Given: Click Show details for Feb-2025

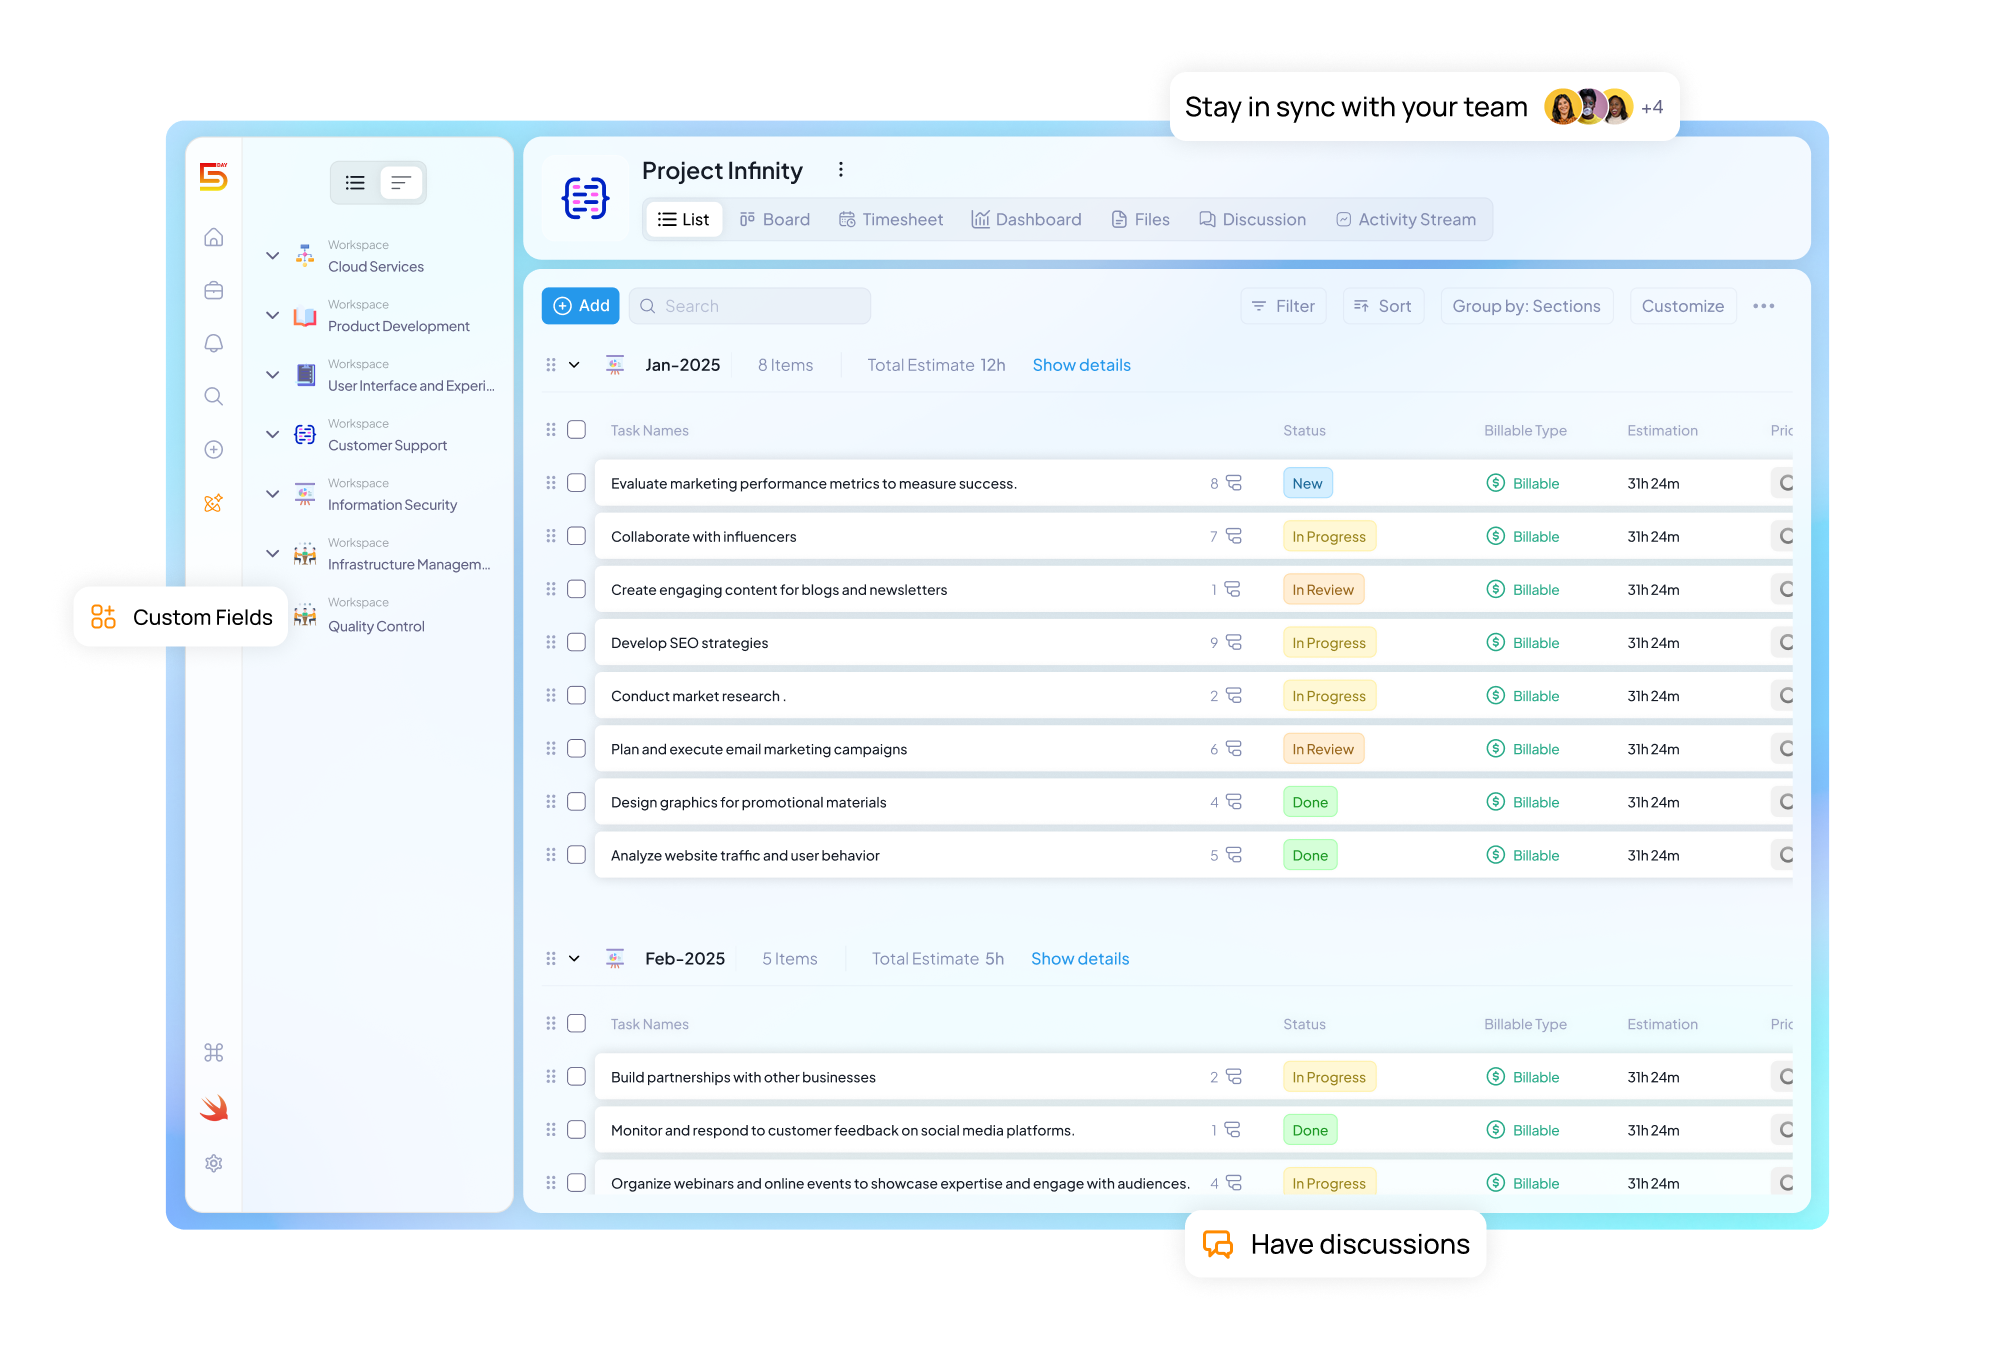Looking at the screenshot, I should click(1079, 958).
